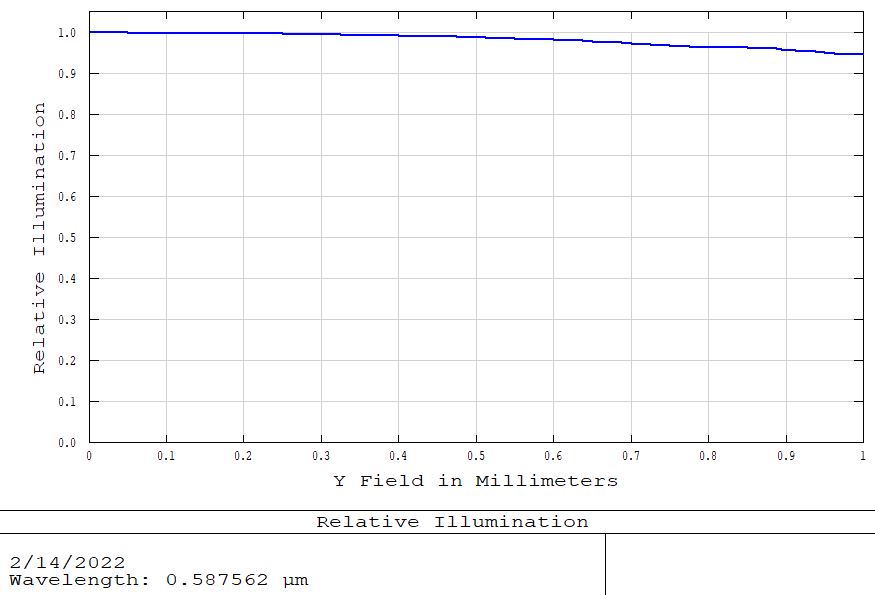Click the 0.9 tick label on the y-axis

[x=66, y=74]
